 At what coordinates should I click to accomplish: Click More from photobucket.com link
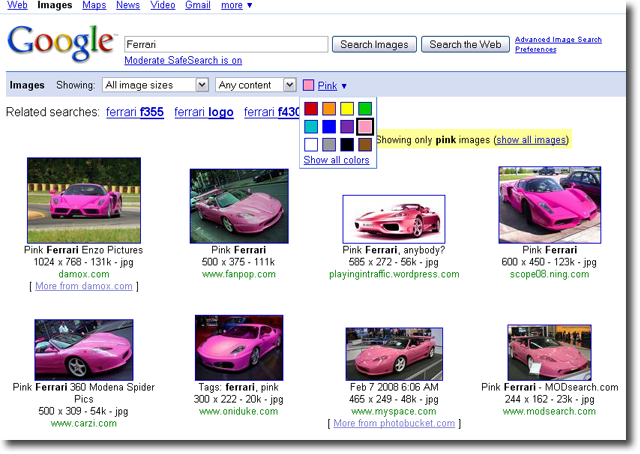(x=394, y=423)
